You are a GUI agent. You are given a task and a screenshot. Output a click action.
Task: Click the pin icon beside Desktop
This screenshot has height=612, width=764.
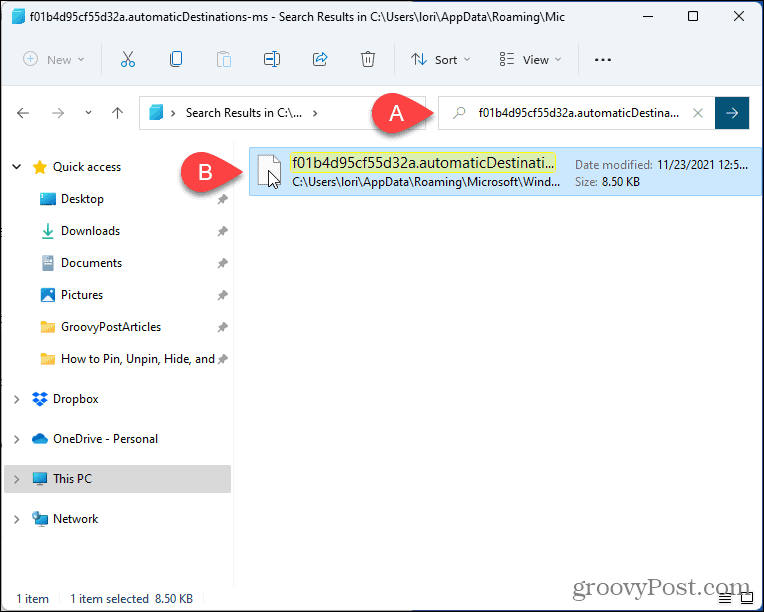click(x=222, y=199)
